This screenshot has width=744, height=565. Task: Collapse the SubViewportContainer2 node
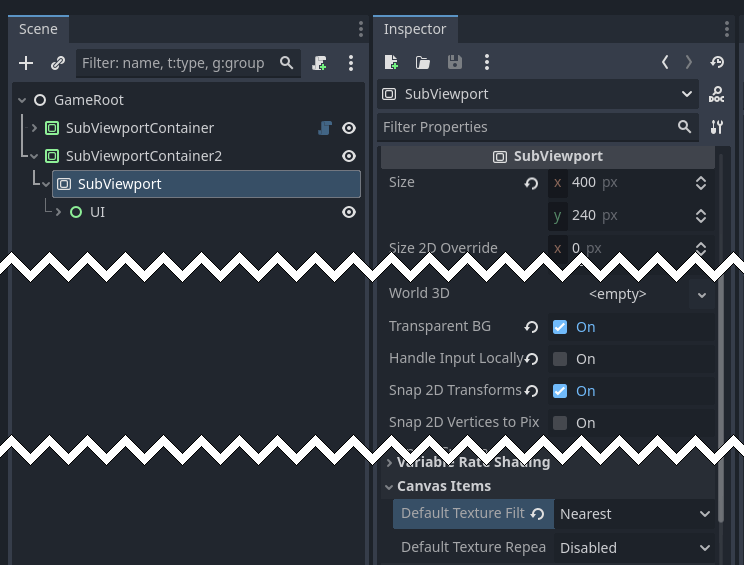click(x=34, y=156)
